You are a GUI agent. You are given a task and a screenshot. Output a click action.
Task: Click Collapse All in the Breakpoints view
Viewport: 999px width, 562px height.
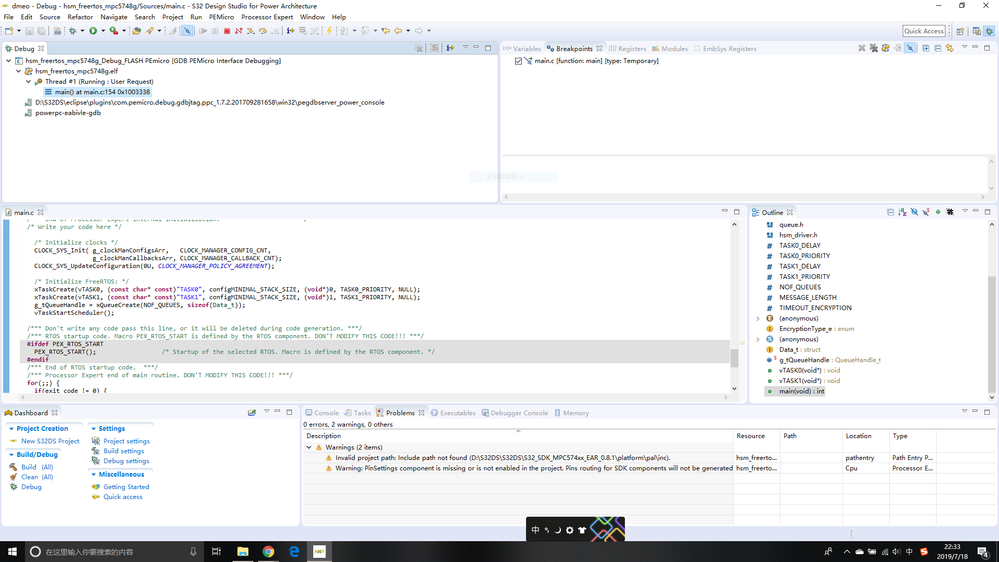click(938, 48)
